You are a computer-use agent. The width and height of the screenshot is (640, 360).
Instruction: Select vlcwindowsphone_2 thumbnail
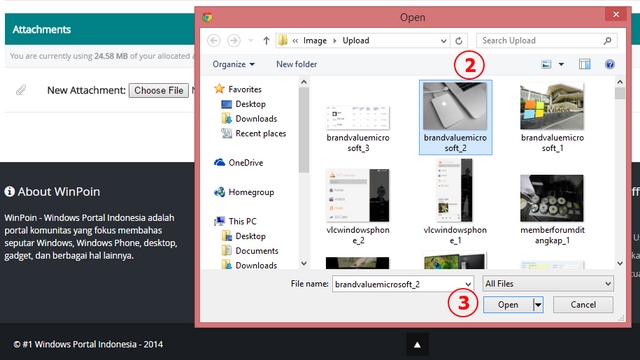(x=358, y=196)
